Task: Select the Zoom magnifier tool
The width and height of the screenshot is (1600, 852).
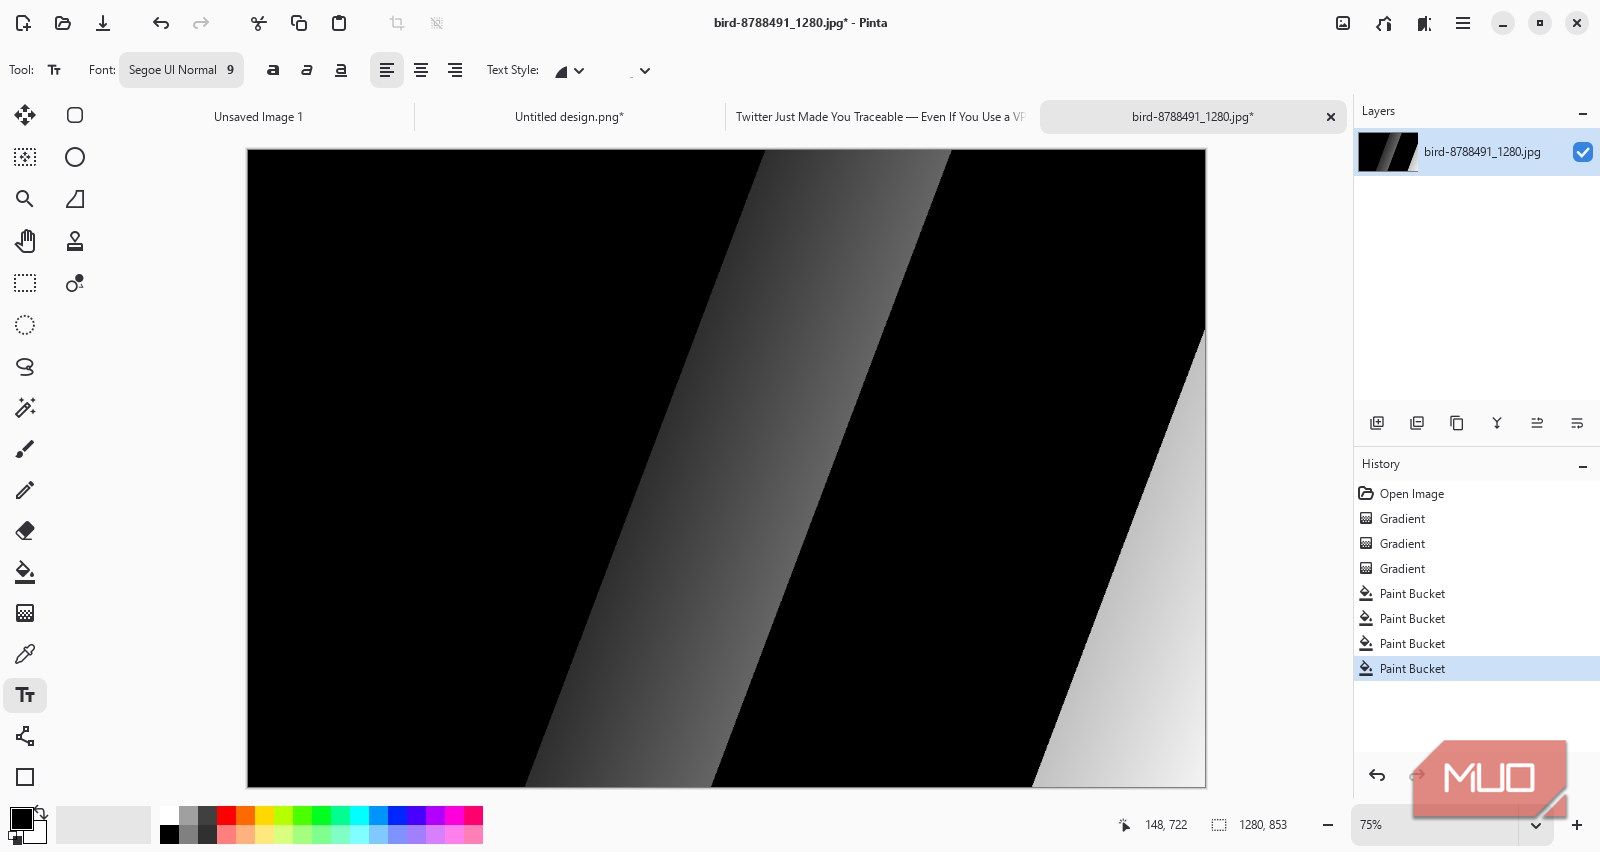Action: pos(25,199)
